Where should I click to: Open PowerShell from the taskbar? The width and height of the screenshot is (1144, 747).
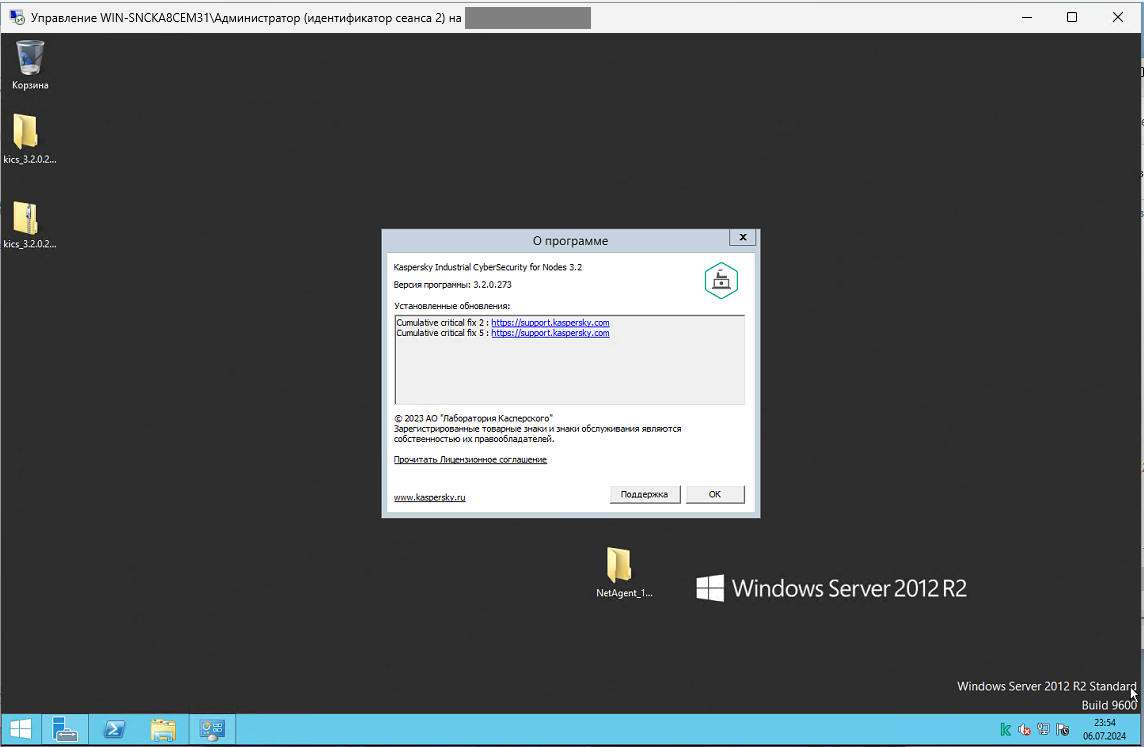114,729
